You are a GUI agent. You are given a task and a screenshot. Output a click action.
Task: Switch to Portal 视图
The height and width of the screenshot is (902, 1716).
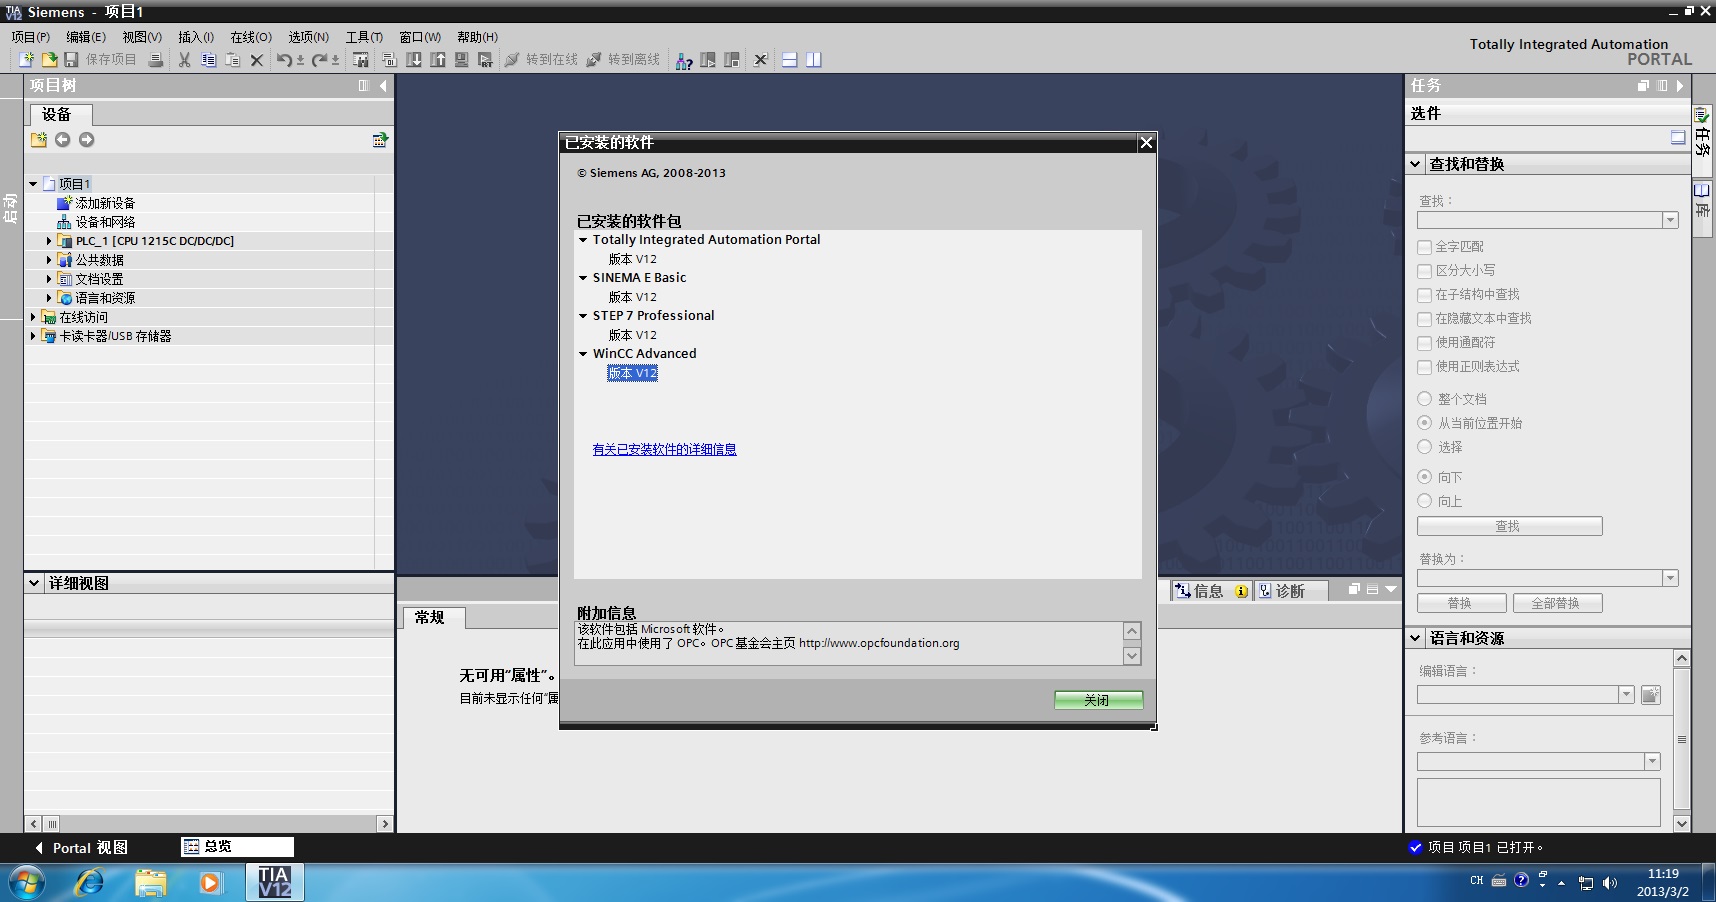click(82, 848)
